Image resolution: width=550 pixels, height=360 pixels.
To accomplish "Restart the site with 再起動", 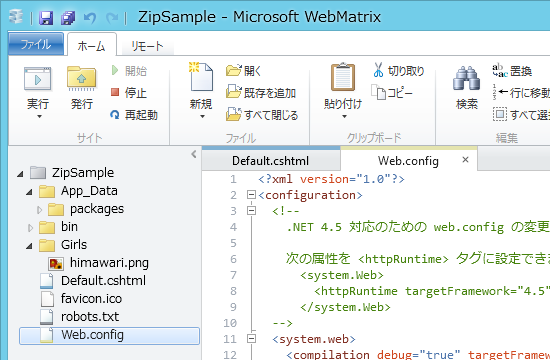I will pyautogui.click(x=134, y=115).
